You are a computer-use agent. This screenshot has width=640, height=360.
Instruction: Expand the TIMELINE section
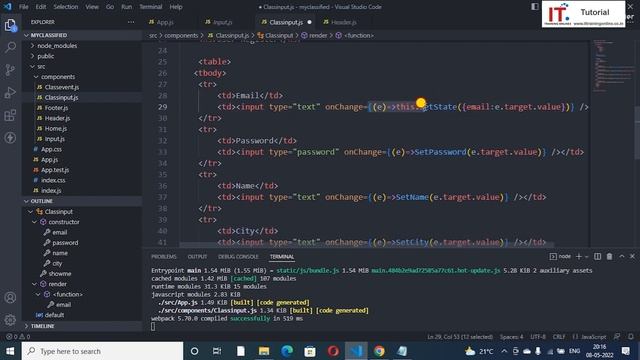pyautogui.click(x=82, y=326)
